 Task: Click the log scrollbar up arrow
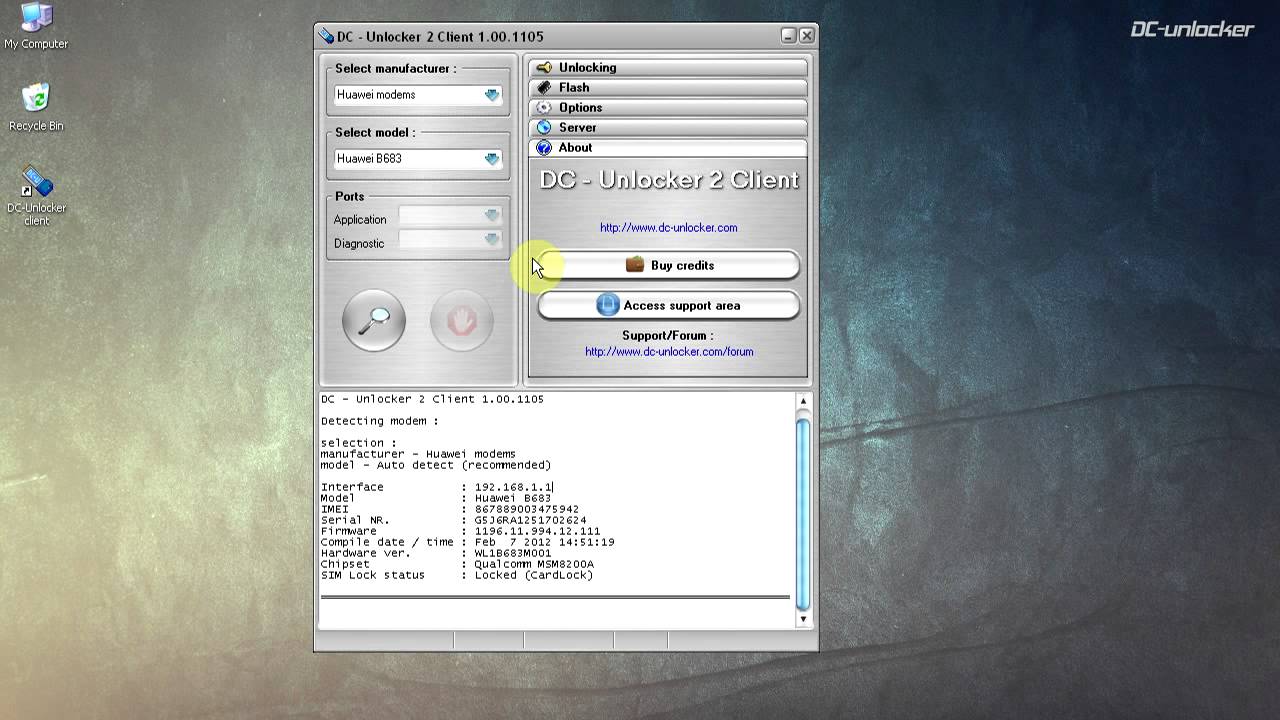click(803, 401)
